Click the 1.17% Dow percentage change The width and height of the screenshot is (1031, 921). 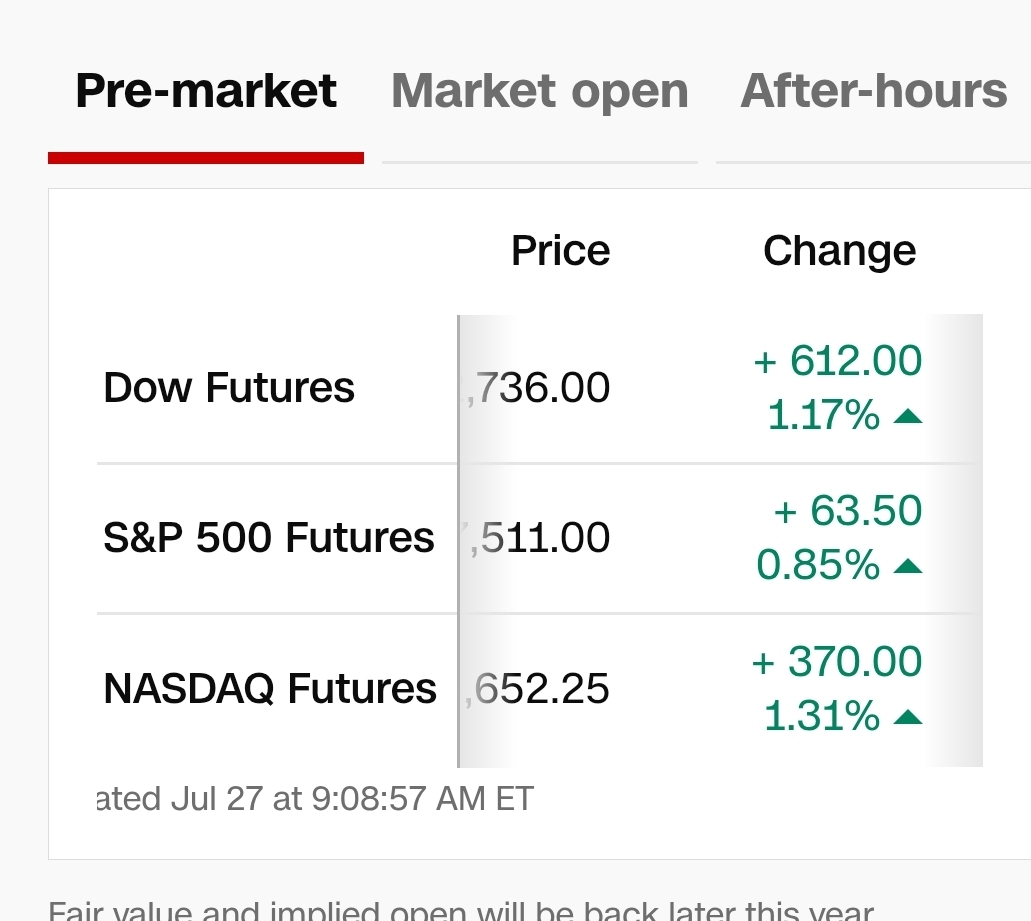[823, 415]
